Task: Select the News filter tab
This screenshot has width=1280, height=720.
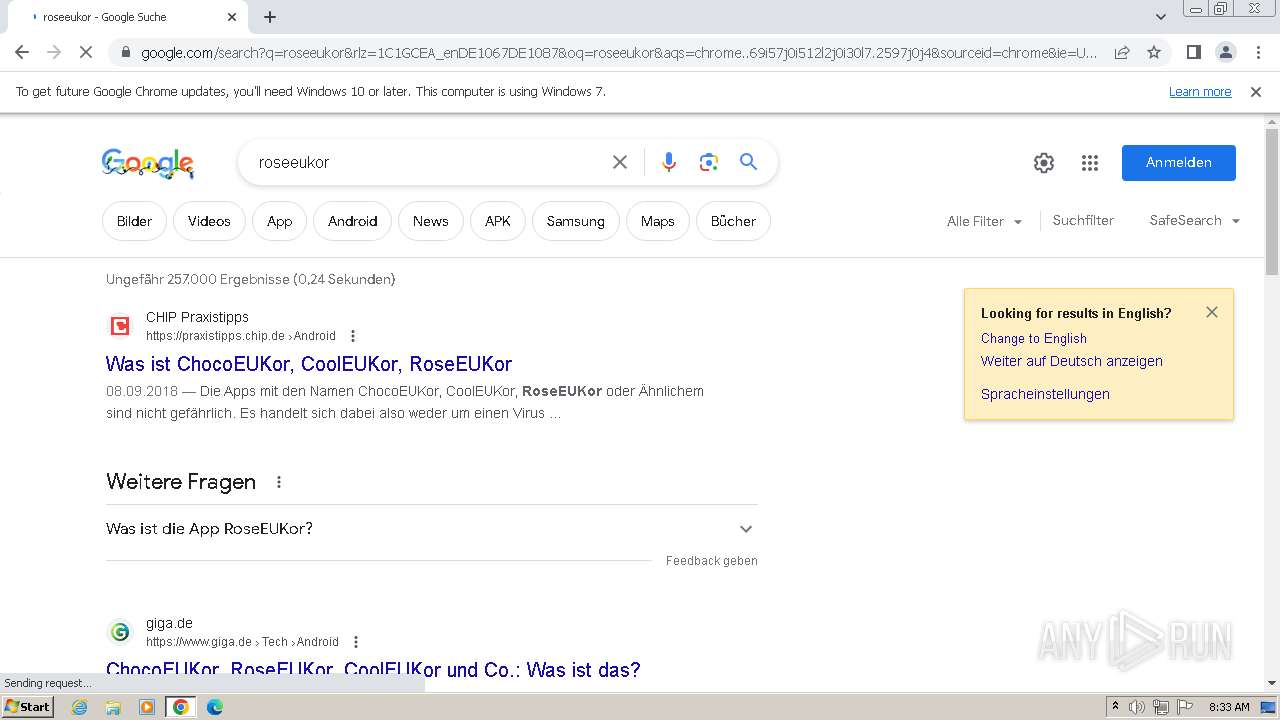Action: click(x=431, y=221)
